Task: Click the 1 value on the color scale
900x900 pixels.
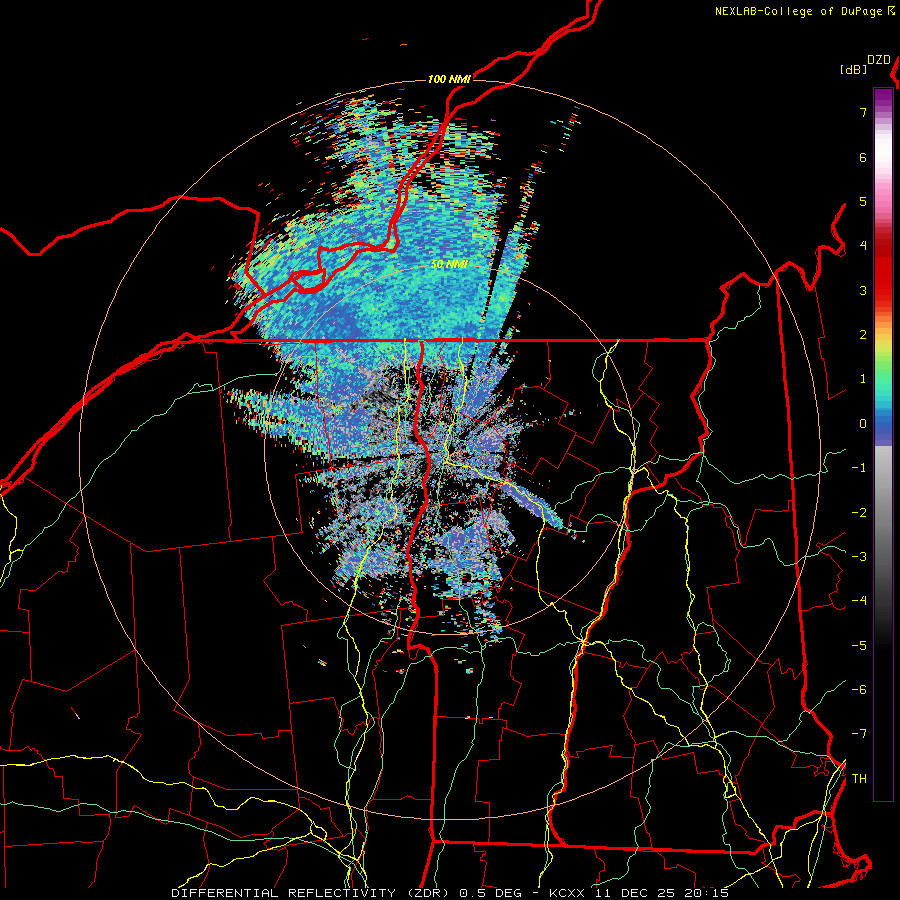Action: pos(863,379)
